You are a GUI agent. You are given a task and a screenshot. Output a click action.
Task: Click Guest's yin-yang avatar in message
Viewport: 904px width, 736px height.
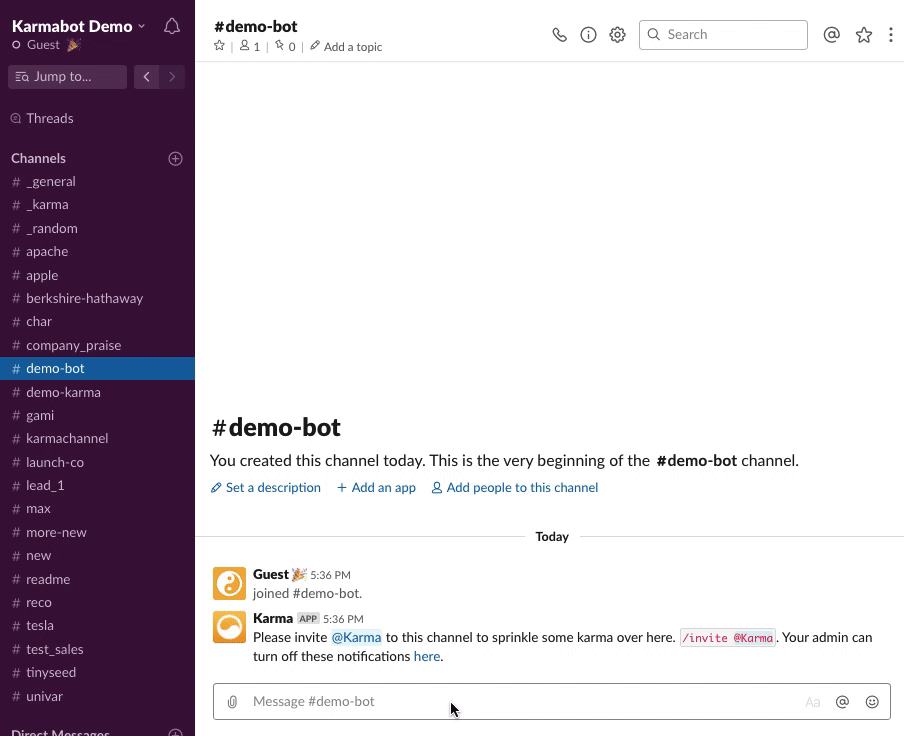click(x=229, y=583)
